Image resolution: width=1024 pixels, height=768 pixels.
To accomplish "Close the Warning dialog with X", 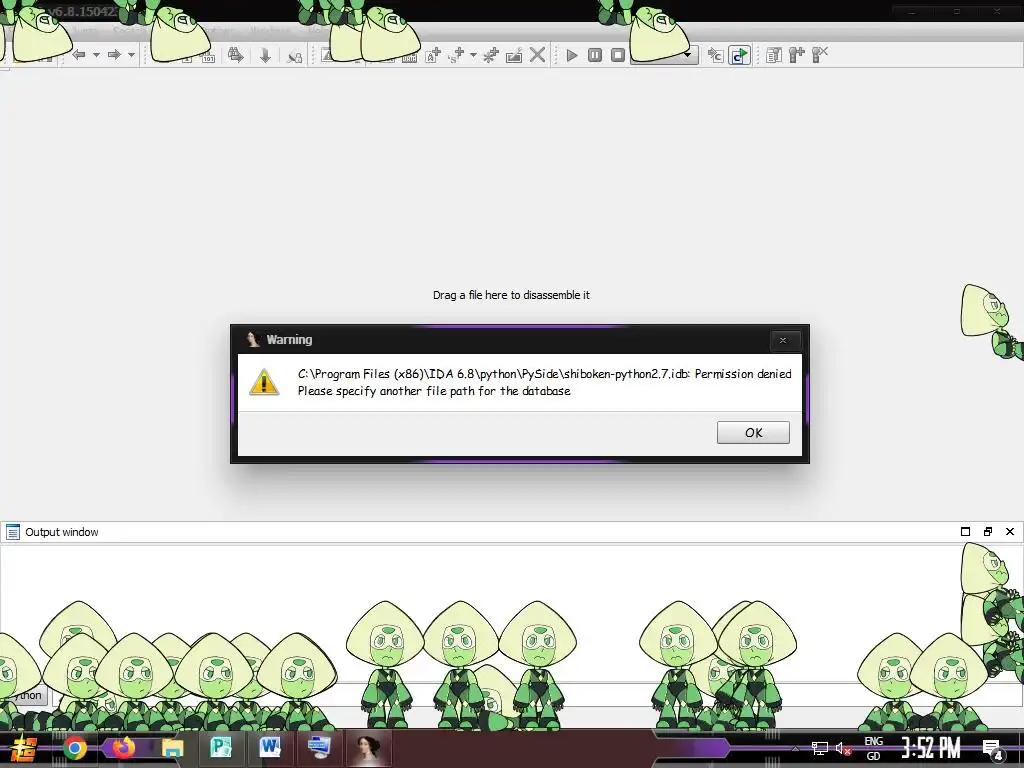I will point(783,340).
